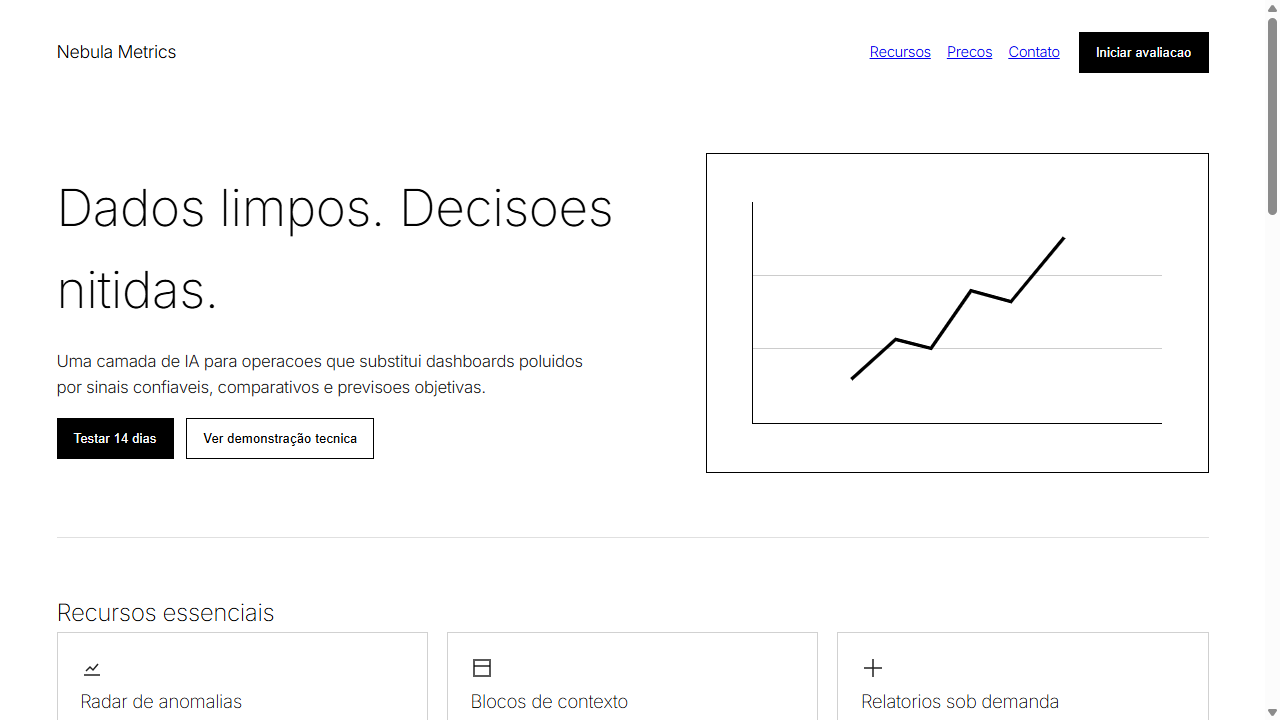Click the line-chart icon above Radar de anomalias

[x=92, y=668]
